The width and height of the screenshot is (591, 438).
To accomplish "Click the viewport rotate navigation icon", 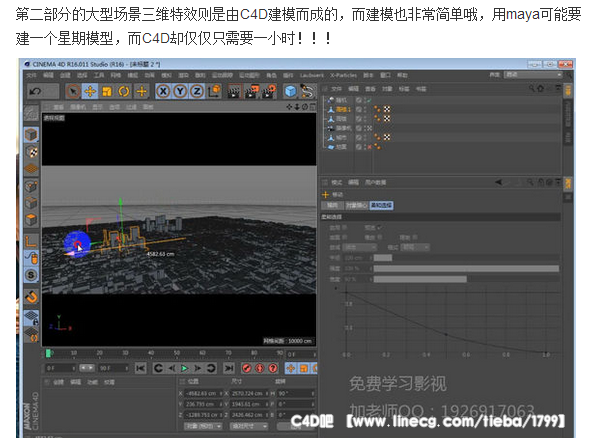I will tap(305, 107).
